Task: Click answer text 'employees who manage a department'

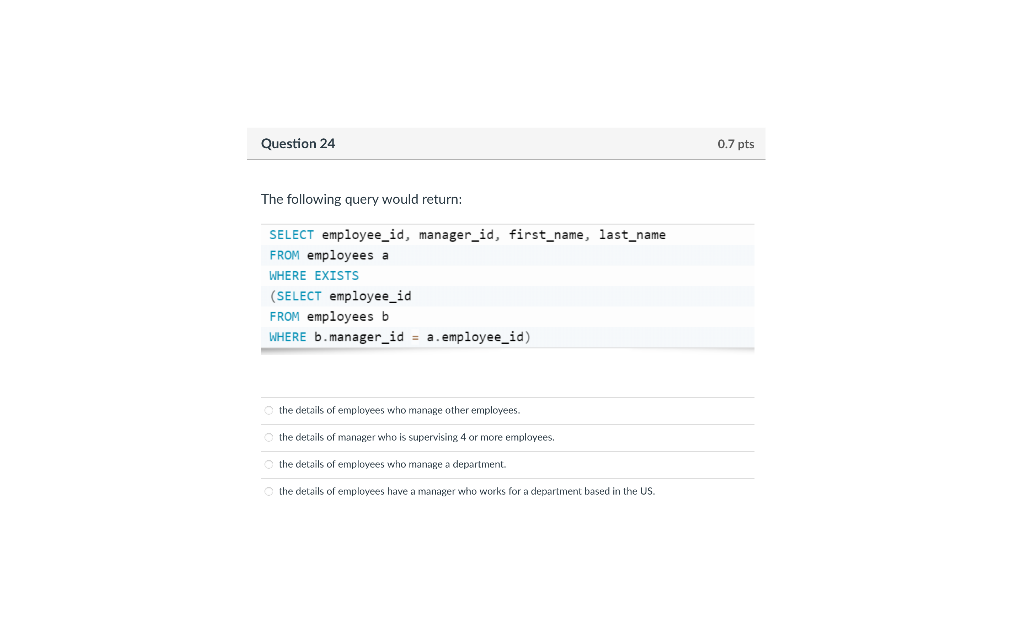Action: point(392,464)
